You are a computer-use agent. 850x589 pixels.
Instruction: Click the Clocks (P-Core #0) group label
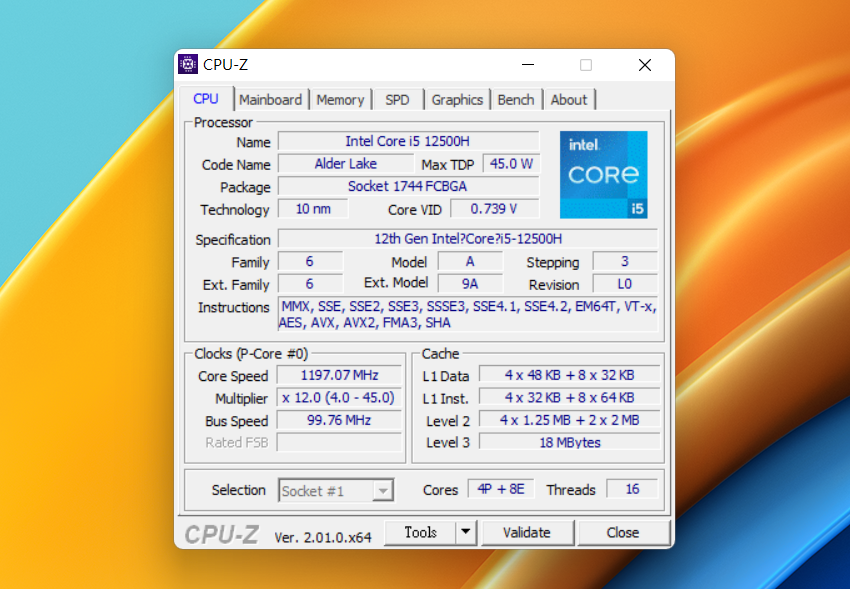(x=251, y=354)
